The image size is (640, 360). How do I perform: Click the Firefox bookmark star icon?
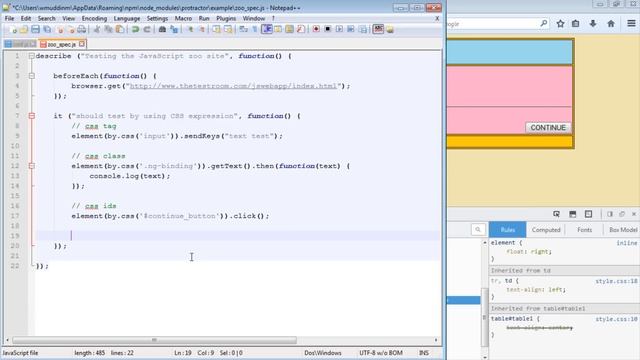coord(560,24)
